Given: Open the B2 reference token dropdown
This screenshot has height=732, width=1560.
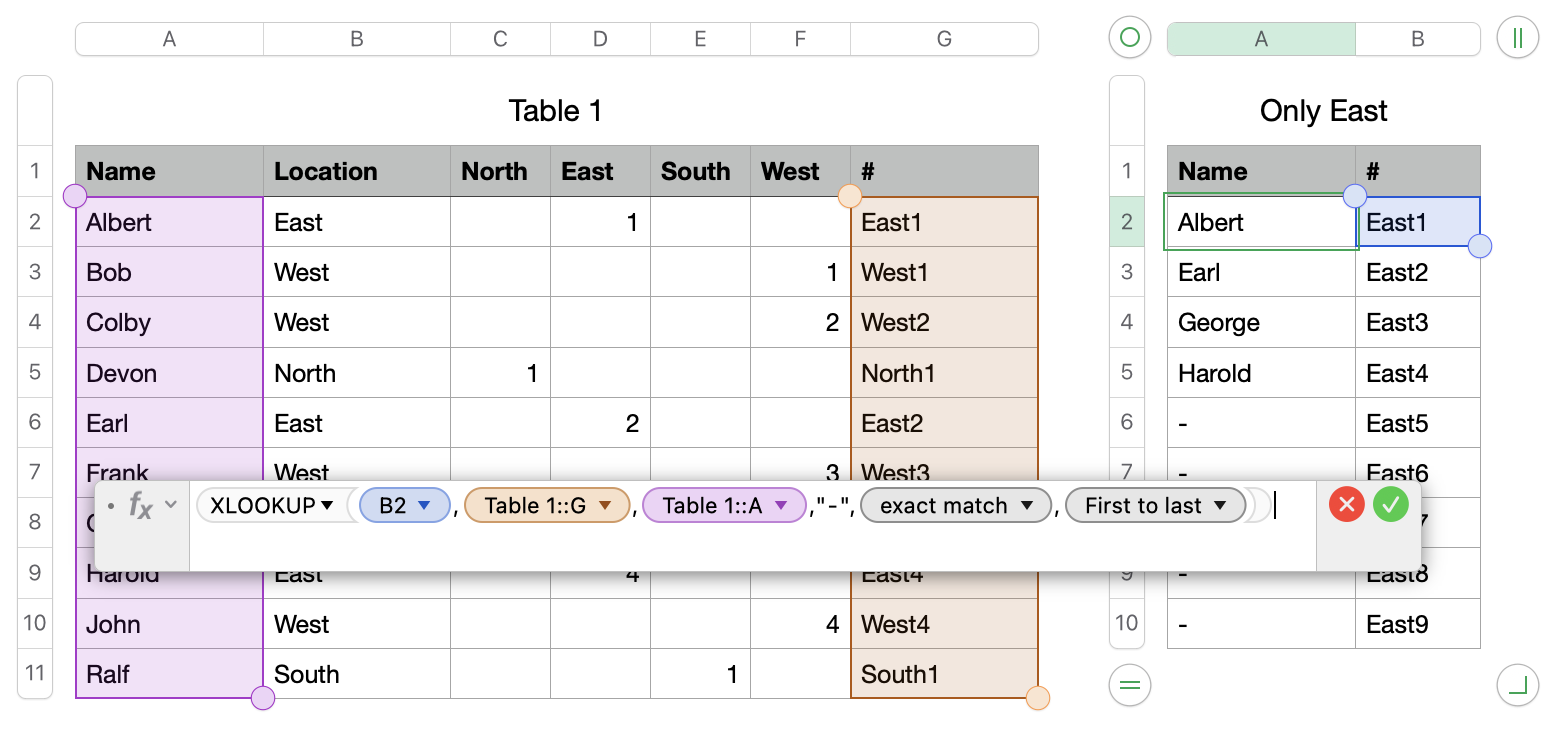Looking at the screenshot, I should coord(424,506).
